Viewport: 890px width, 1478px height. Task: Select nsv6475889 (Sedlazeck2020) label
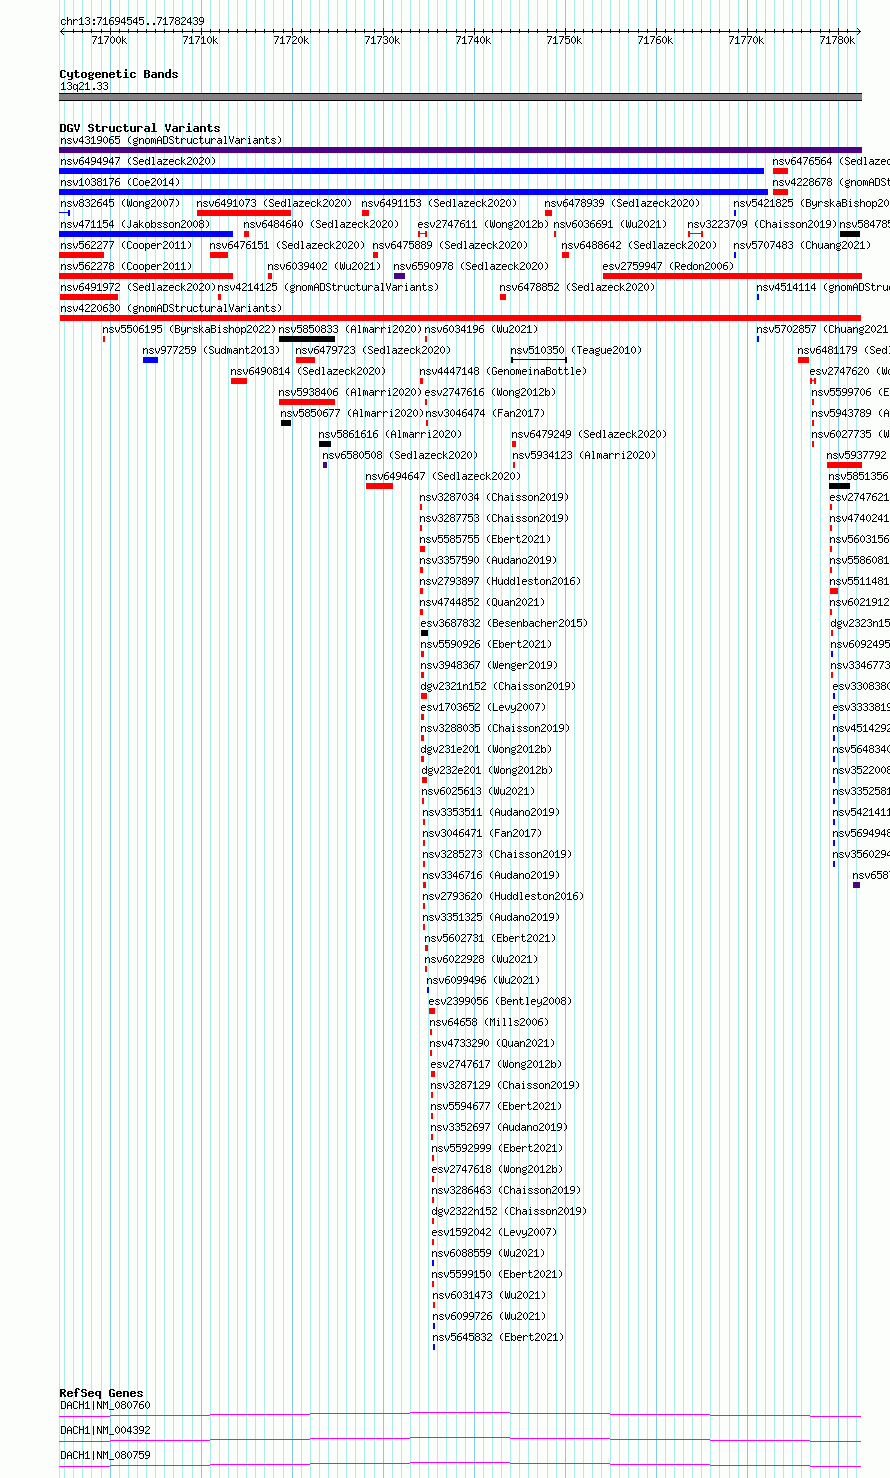click(x=450, y=245)
